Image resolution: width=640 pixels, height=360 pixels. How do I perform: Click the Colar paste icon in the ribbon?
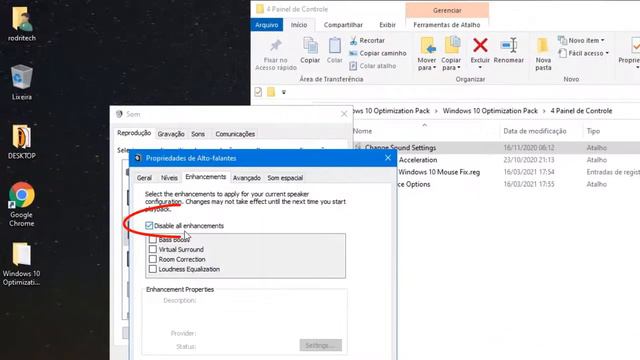[335, 46]
